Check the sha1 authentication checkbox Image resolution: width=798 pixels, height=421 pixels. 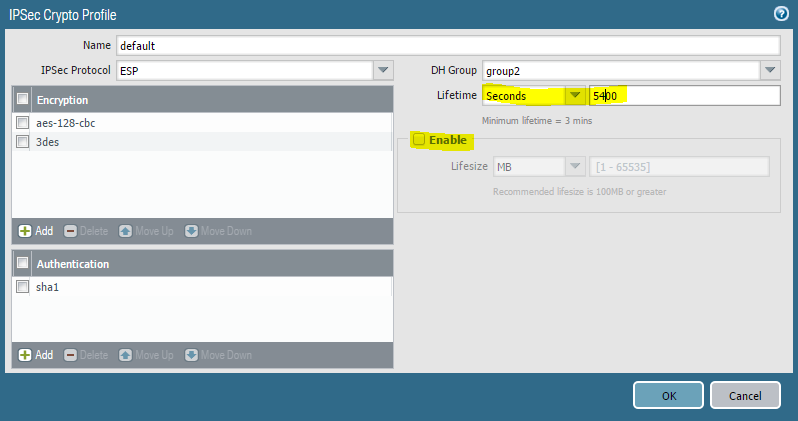tap(22, 287)
